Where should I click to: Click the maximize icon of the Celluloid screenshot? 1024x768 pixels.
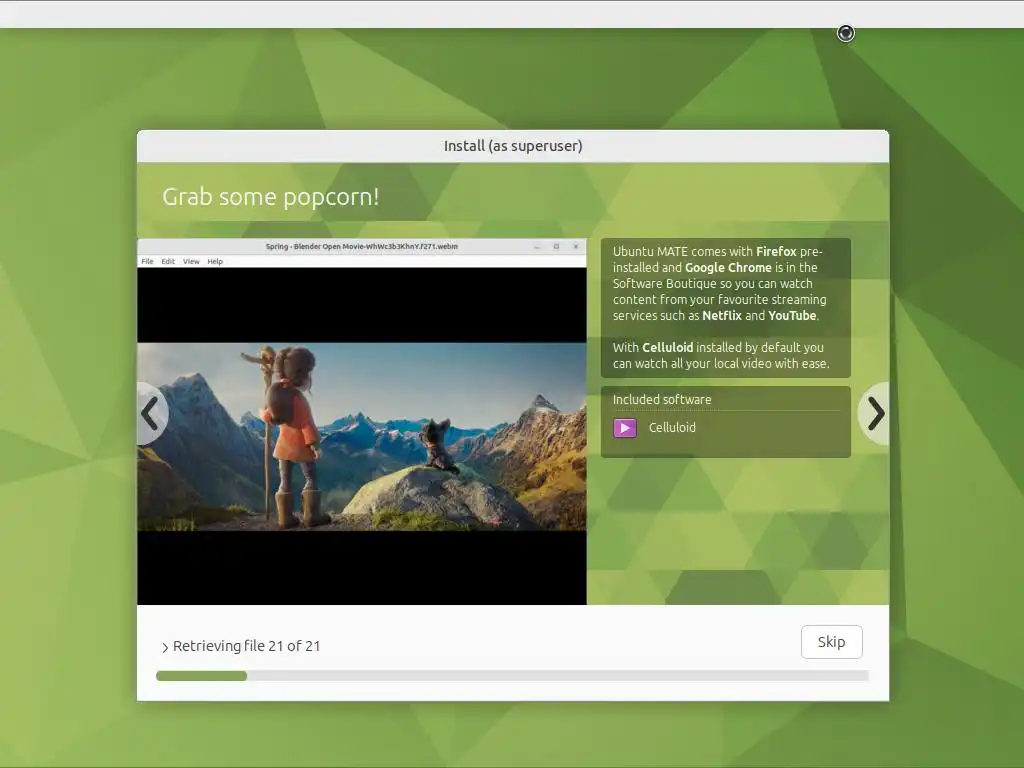click(556, 246)
